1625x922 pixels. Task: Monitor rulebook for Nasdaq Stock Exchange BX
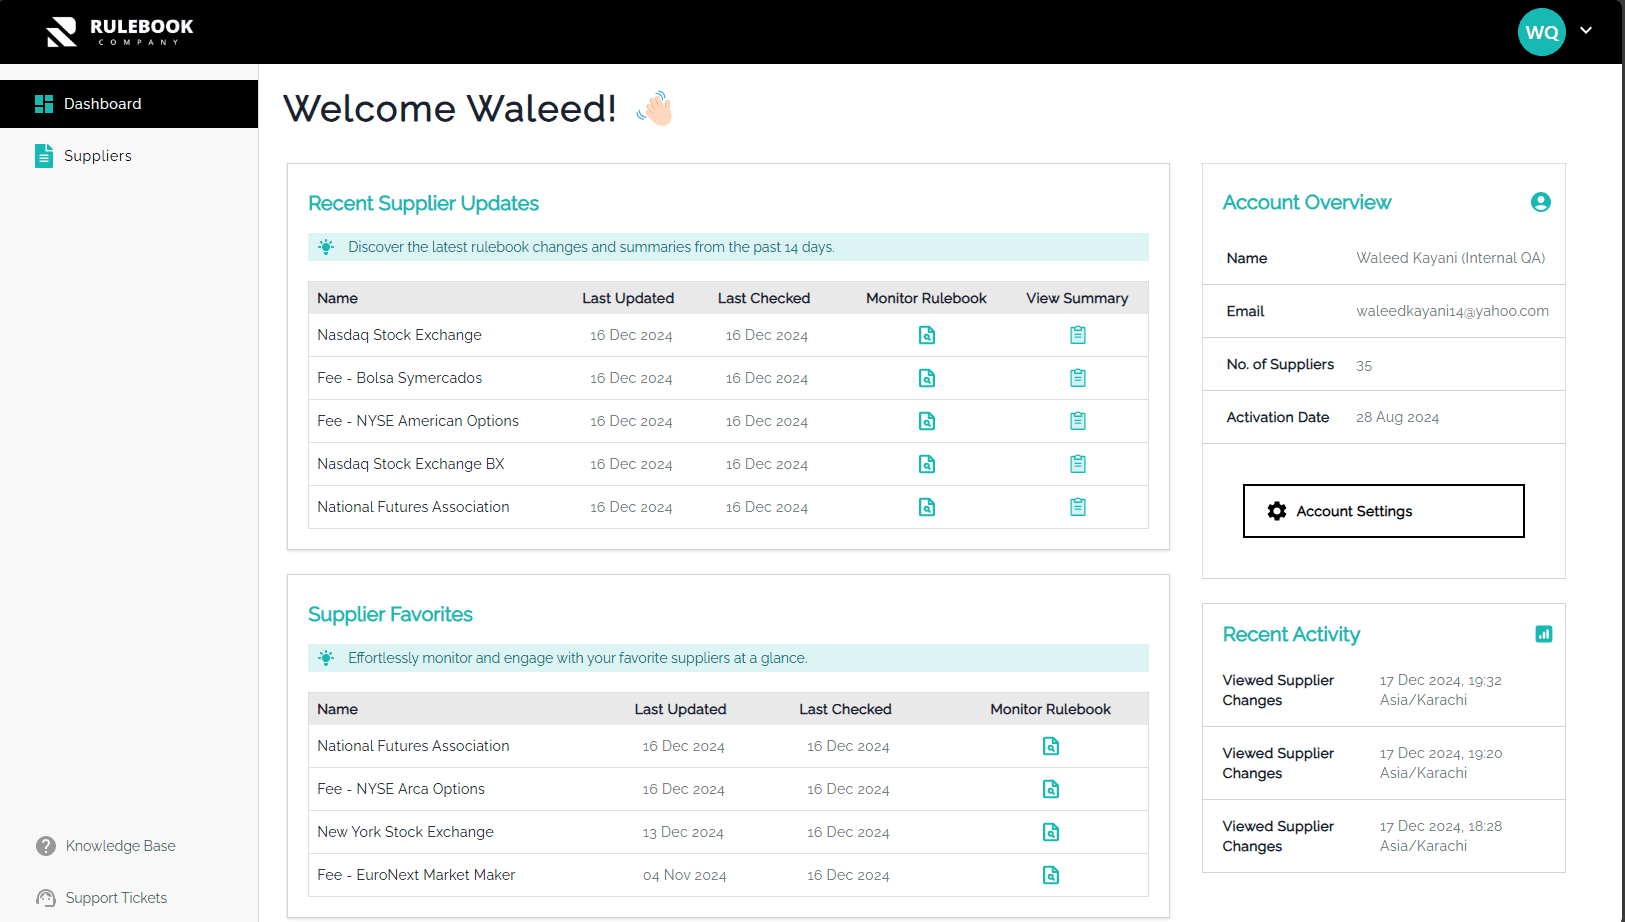click(x=927, y=464)
